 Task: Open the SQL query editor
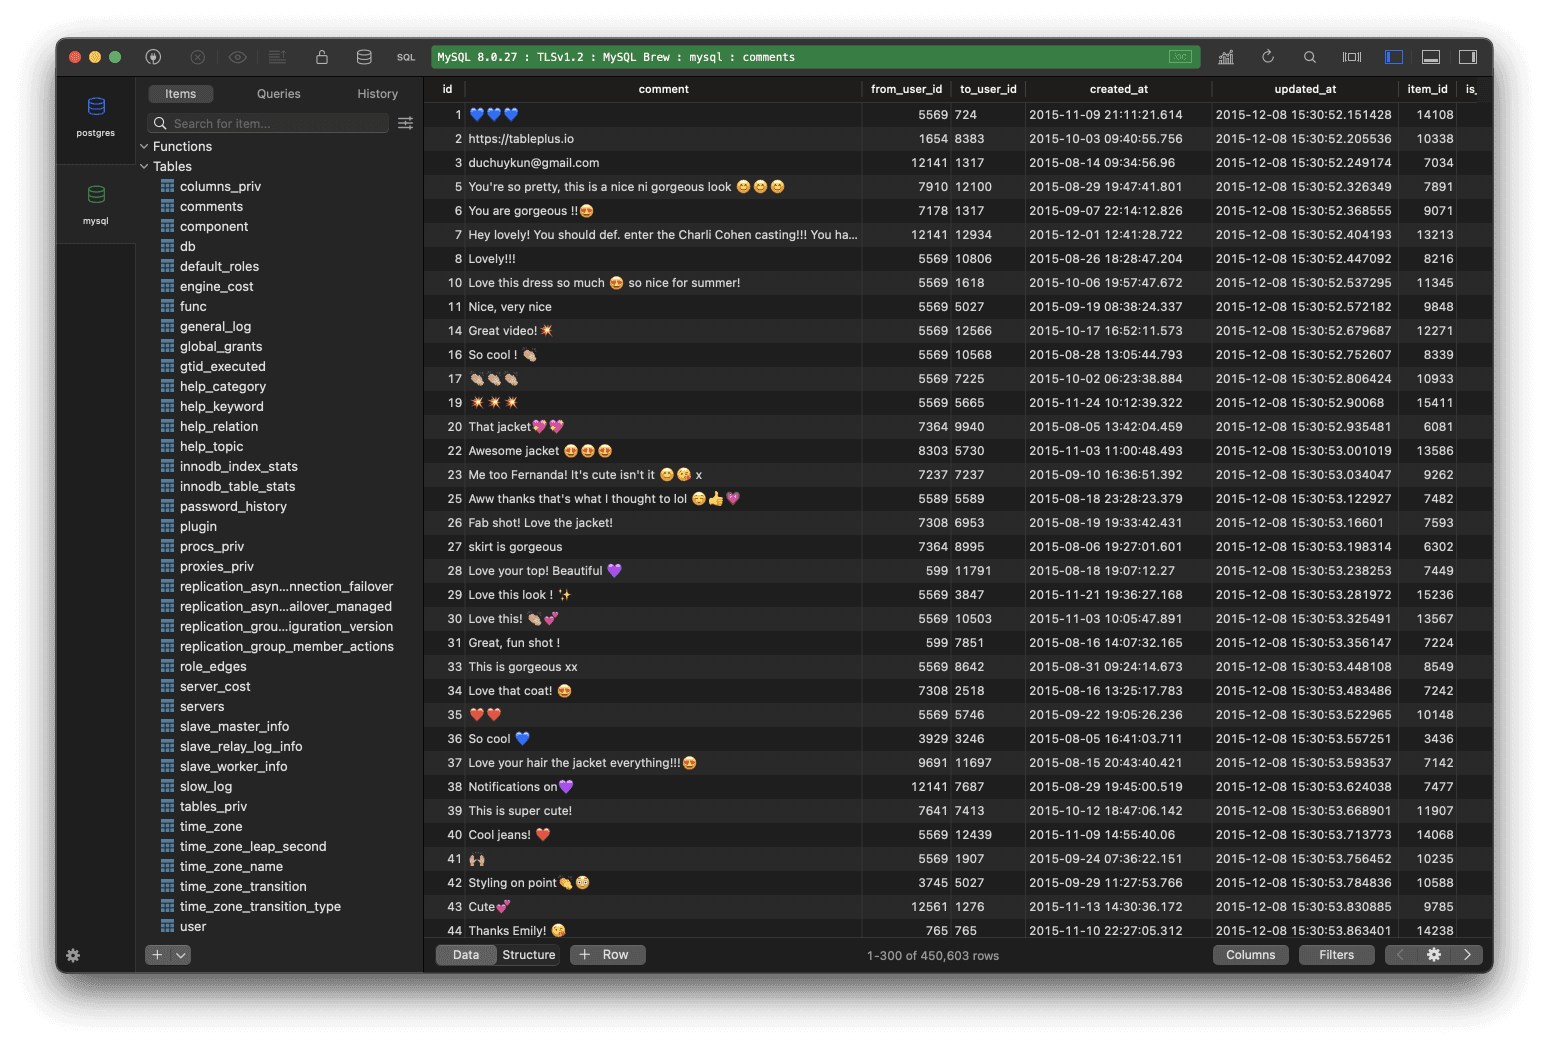[x=406, y=57]
